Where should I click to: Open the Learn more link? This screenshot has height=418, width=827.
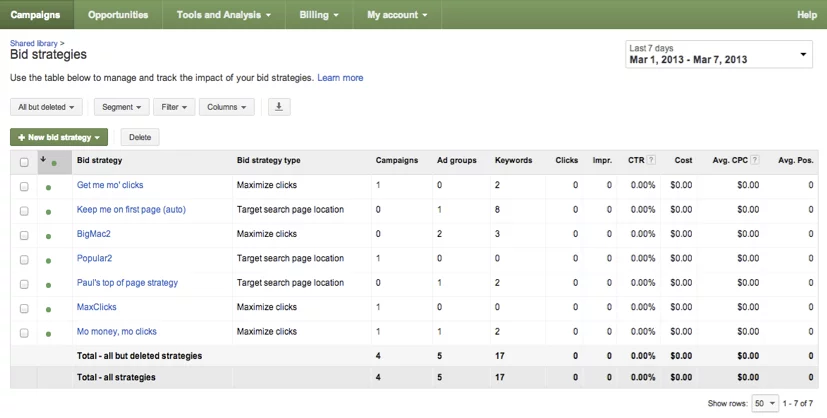coord(340,78)
